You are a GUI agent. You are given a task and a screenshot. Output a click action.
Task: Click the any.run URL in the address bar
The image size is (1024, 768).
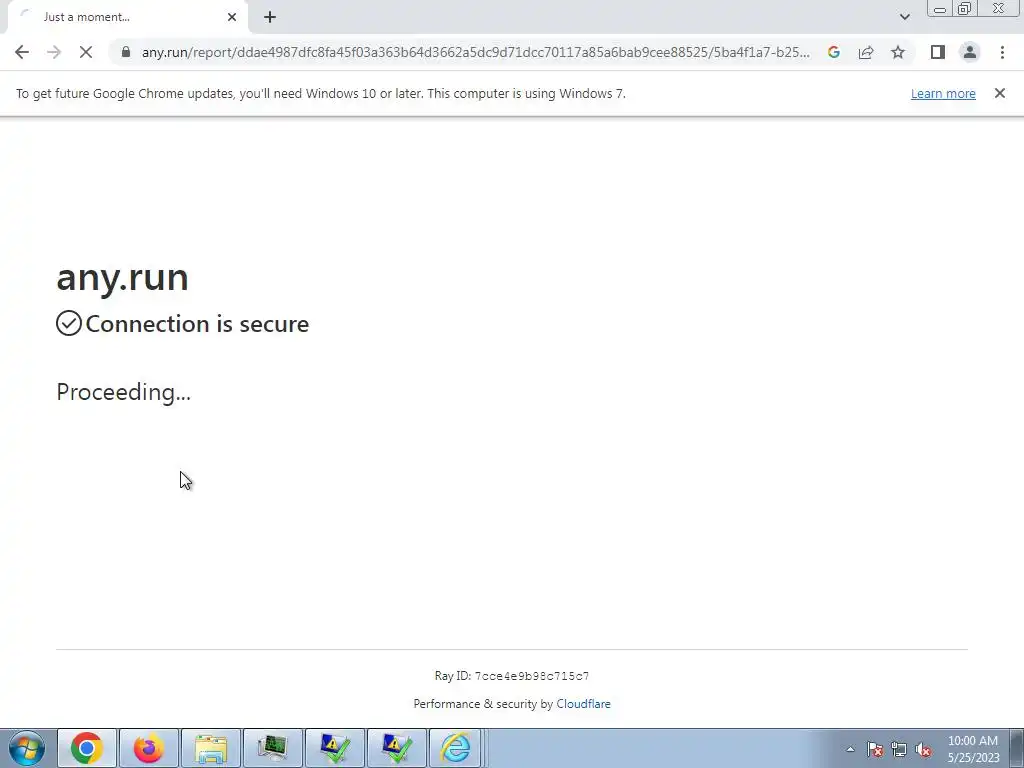(475, 52)
